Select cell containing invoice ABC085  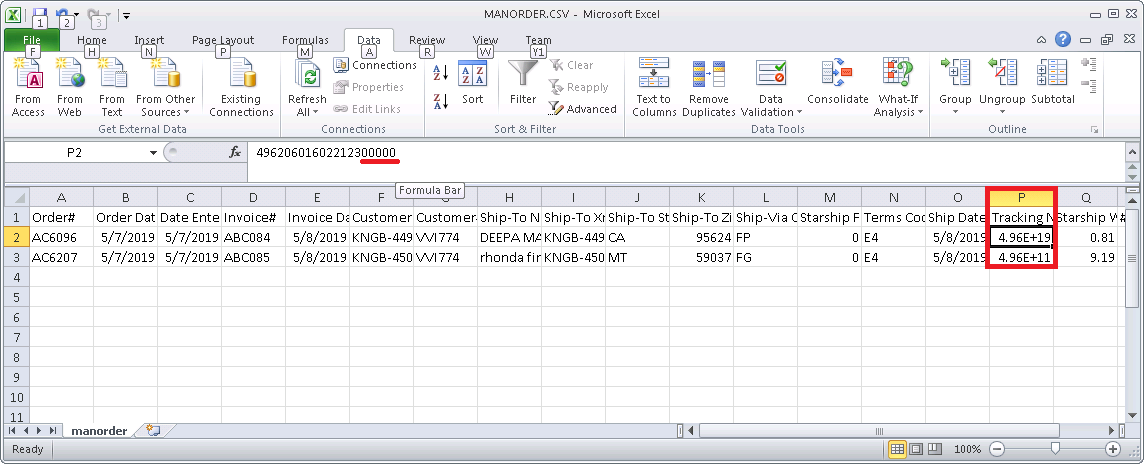(x=253, y=258)
